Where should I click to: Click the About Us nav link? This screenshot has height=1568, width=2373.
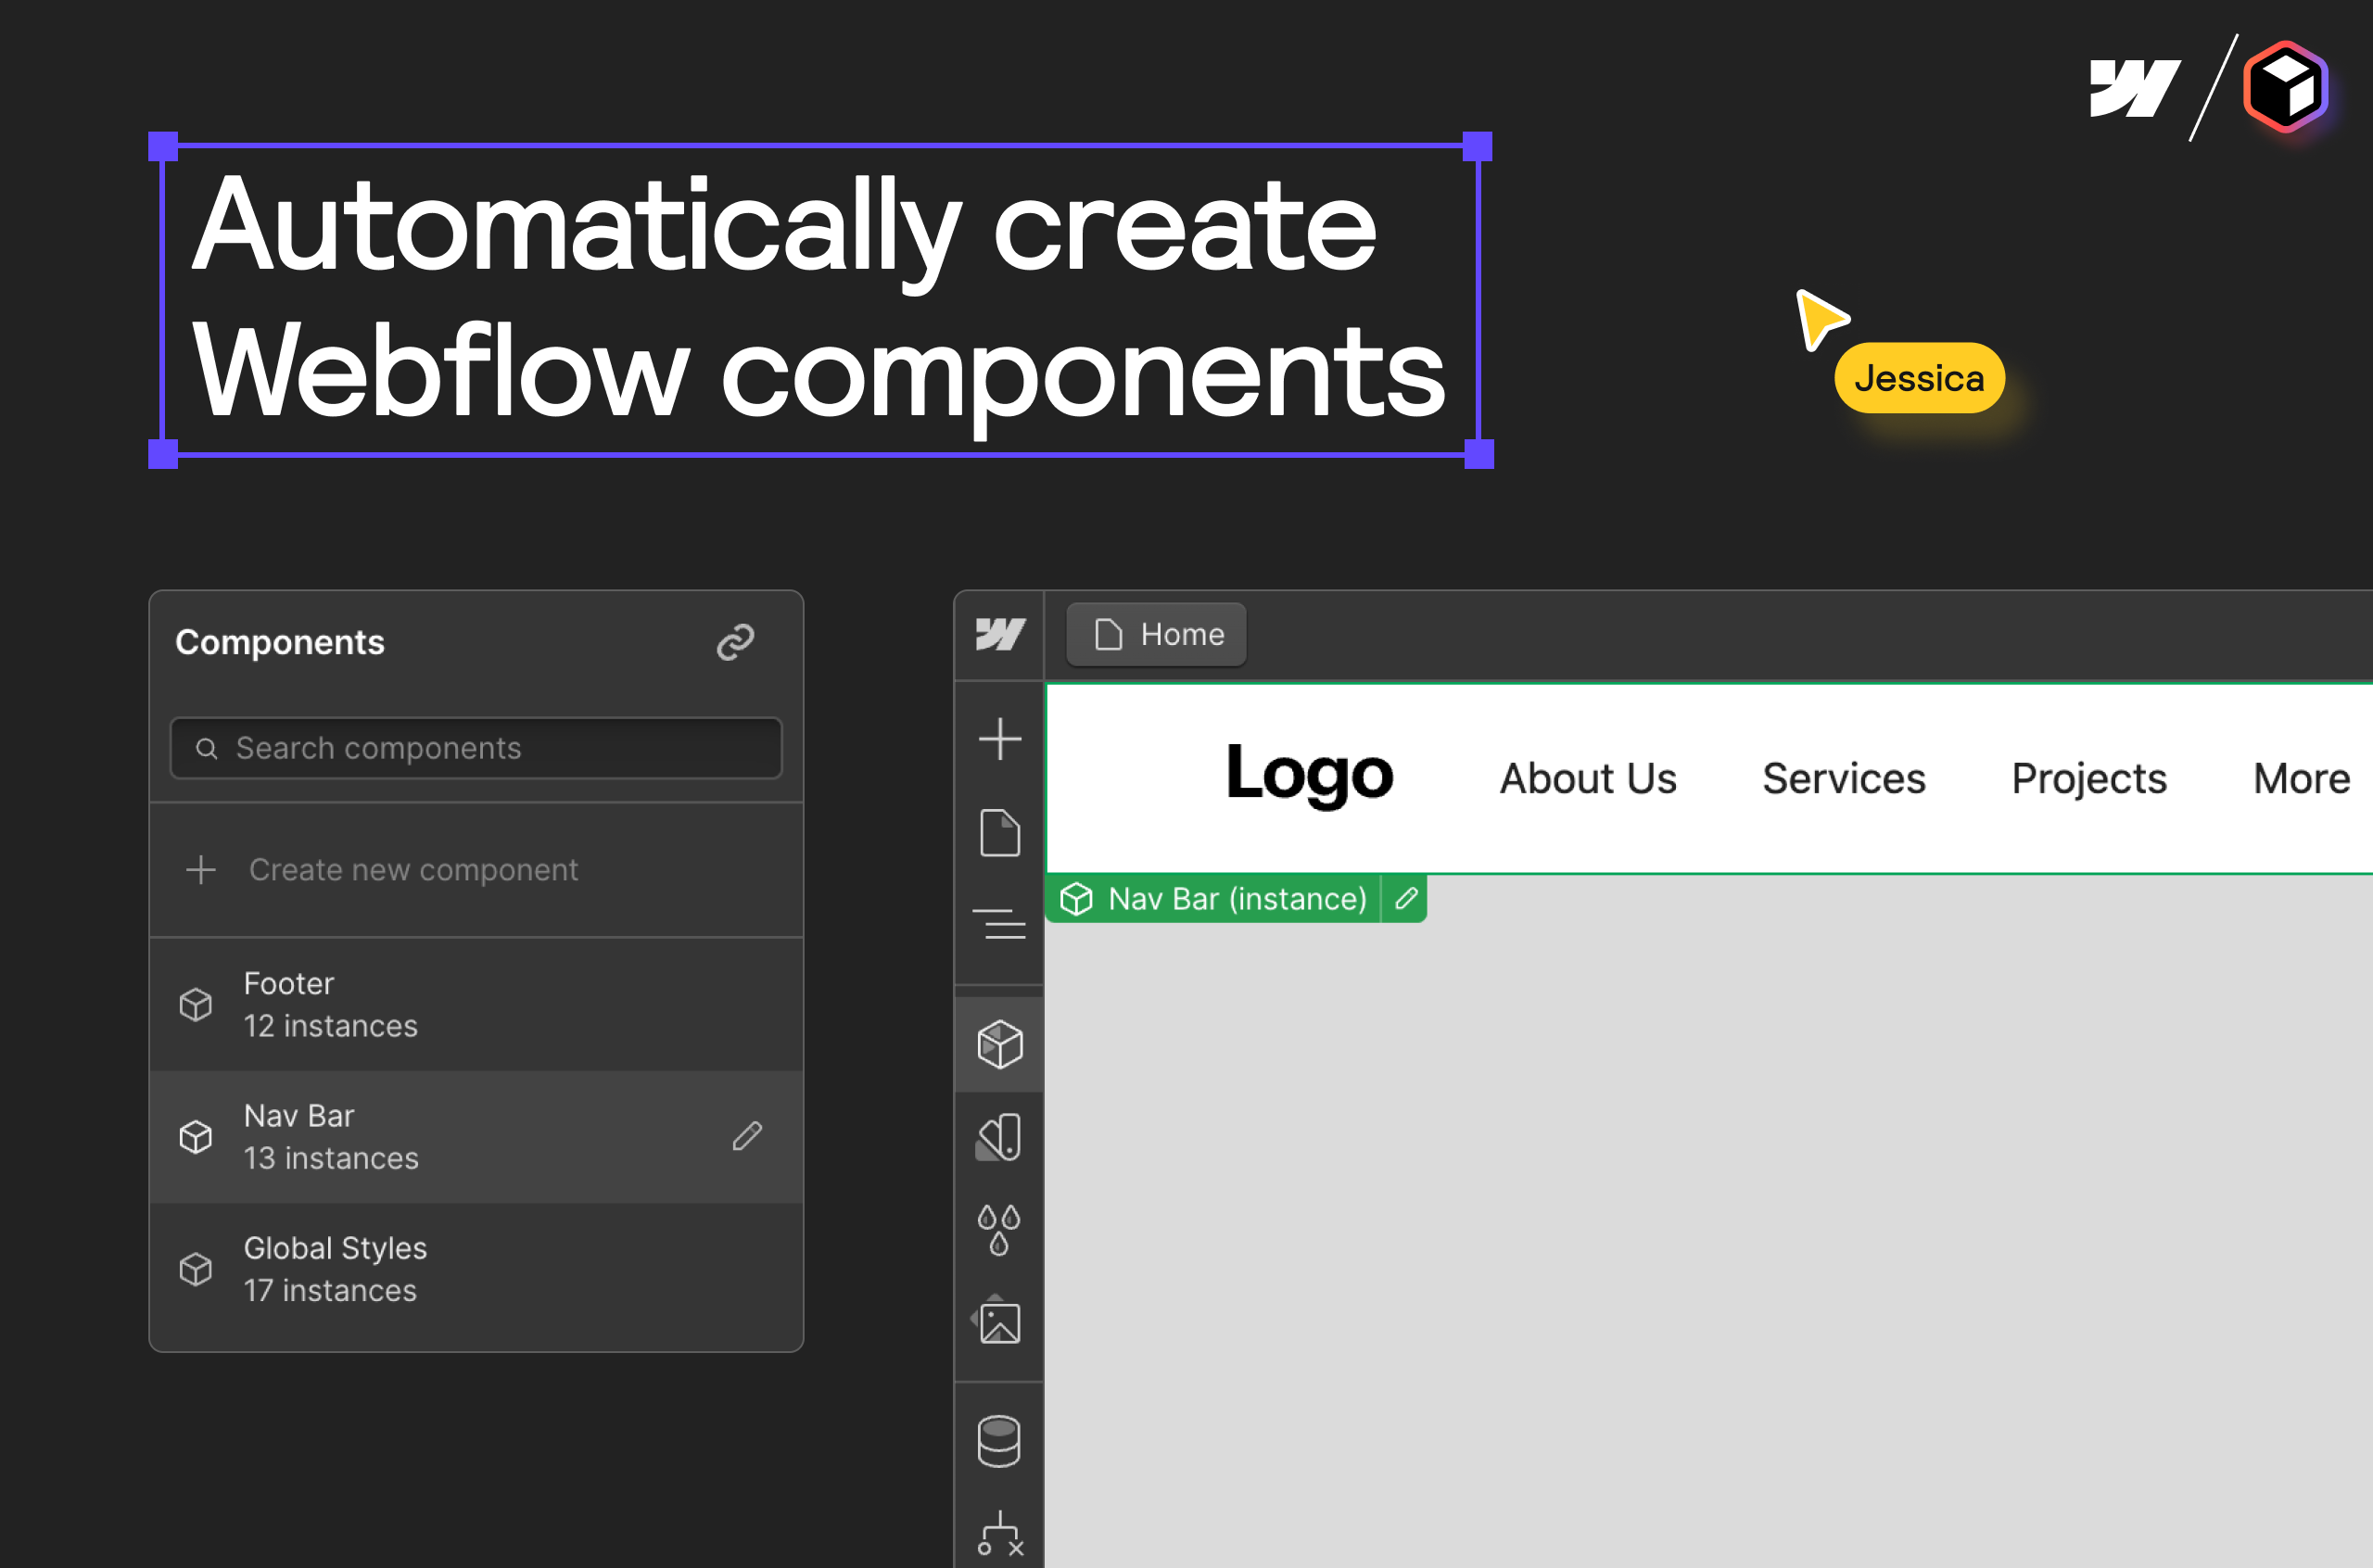(x=1588, y=779)
